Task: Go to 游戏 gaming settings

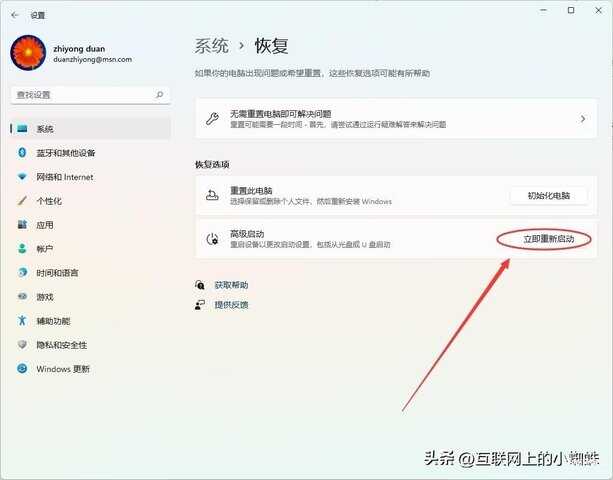Action: pyautogui.click(x=45, y=297)
